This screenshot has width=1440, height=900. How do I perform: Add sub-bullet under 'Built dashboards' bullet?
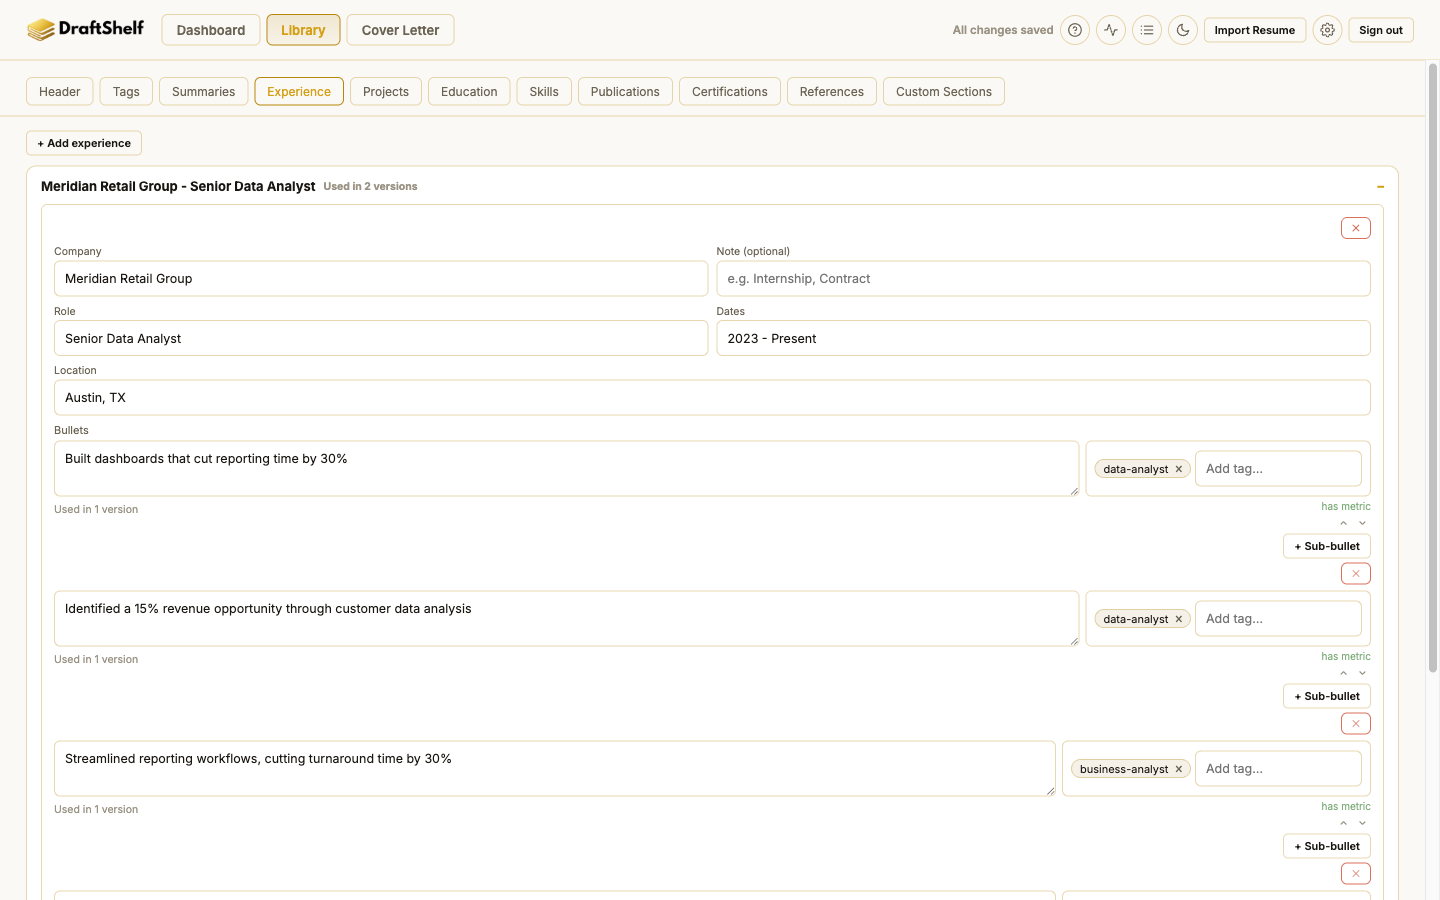click(1327, 546)
